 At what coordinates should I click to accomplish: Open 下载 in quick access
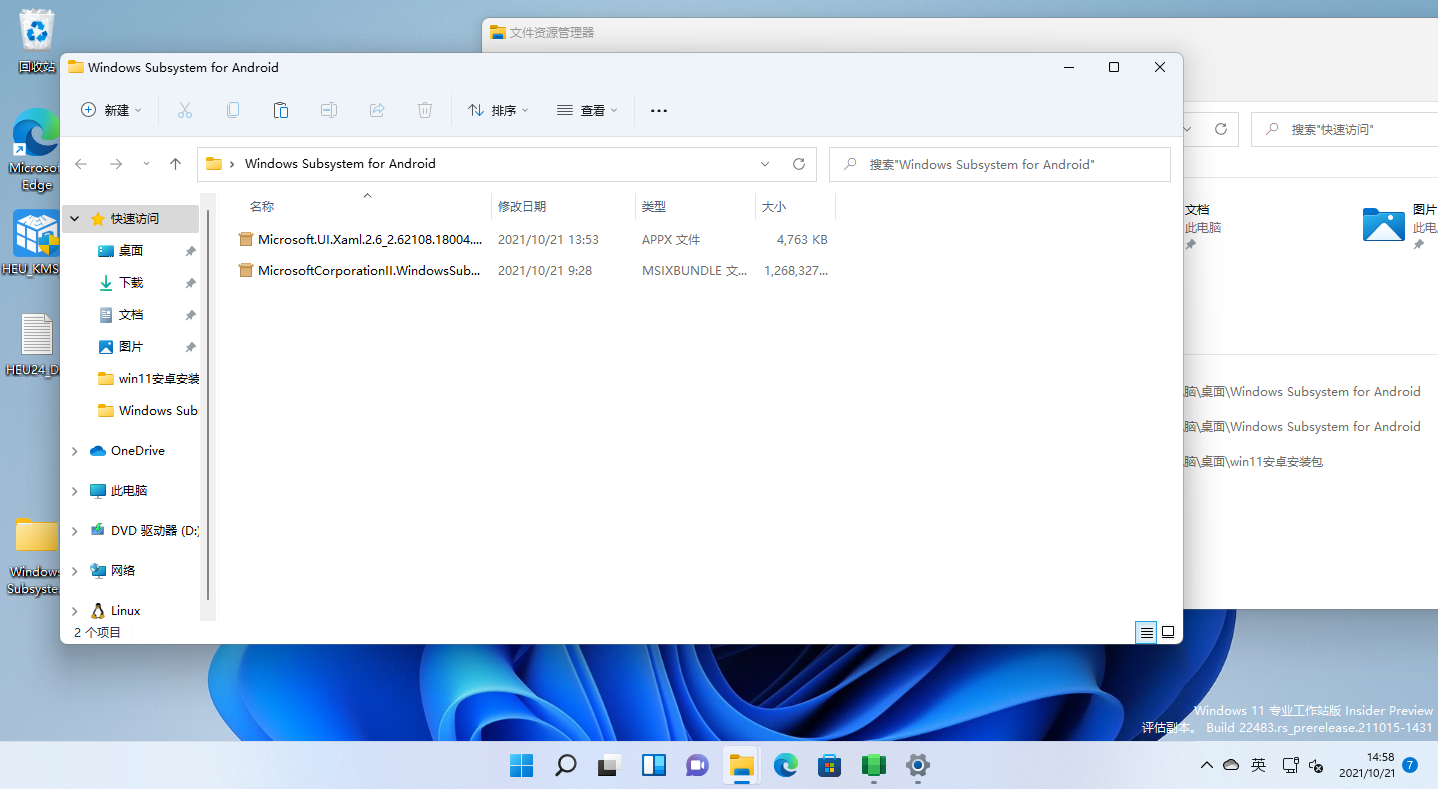click(x=131, y=282)
